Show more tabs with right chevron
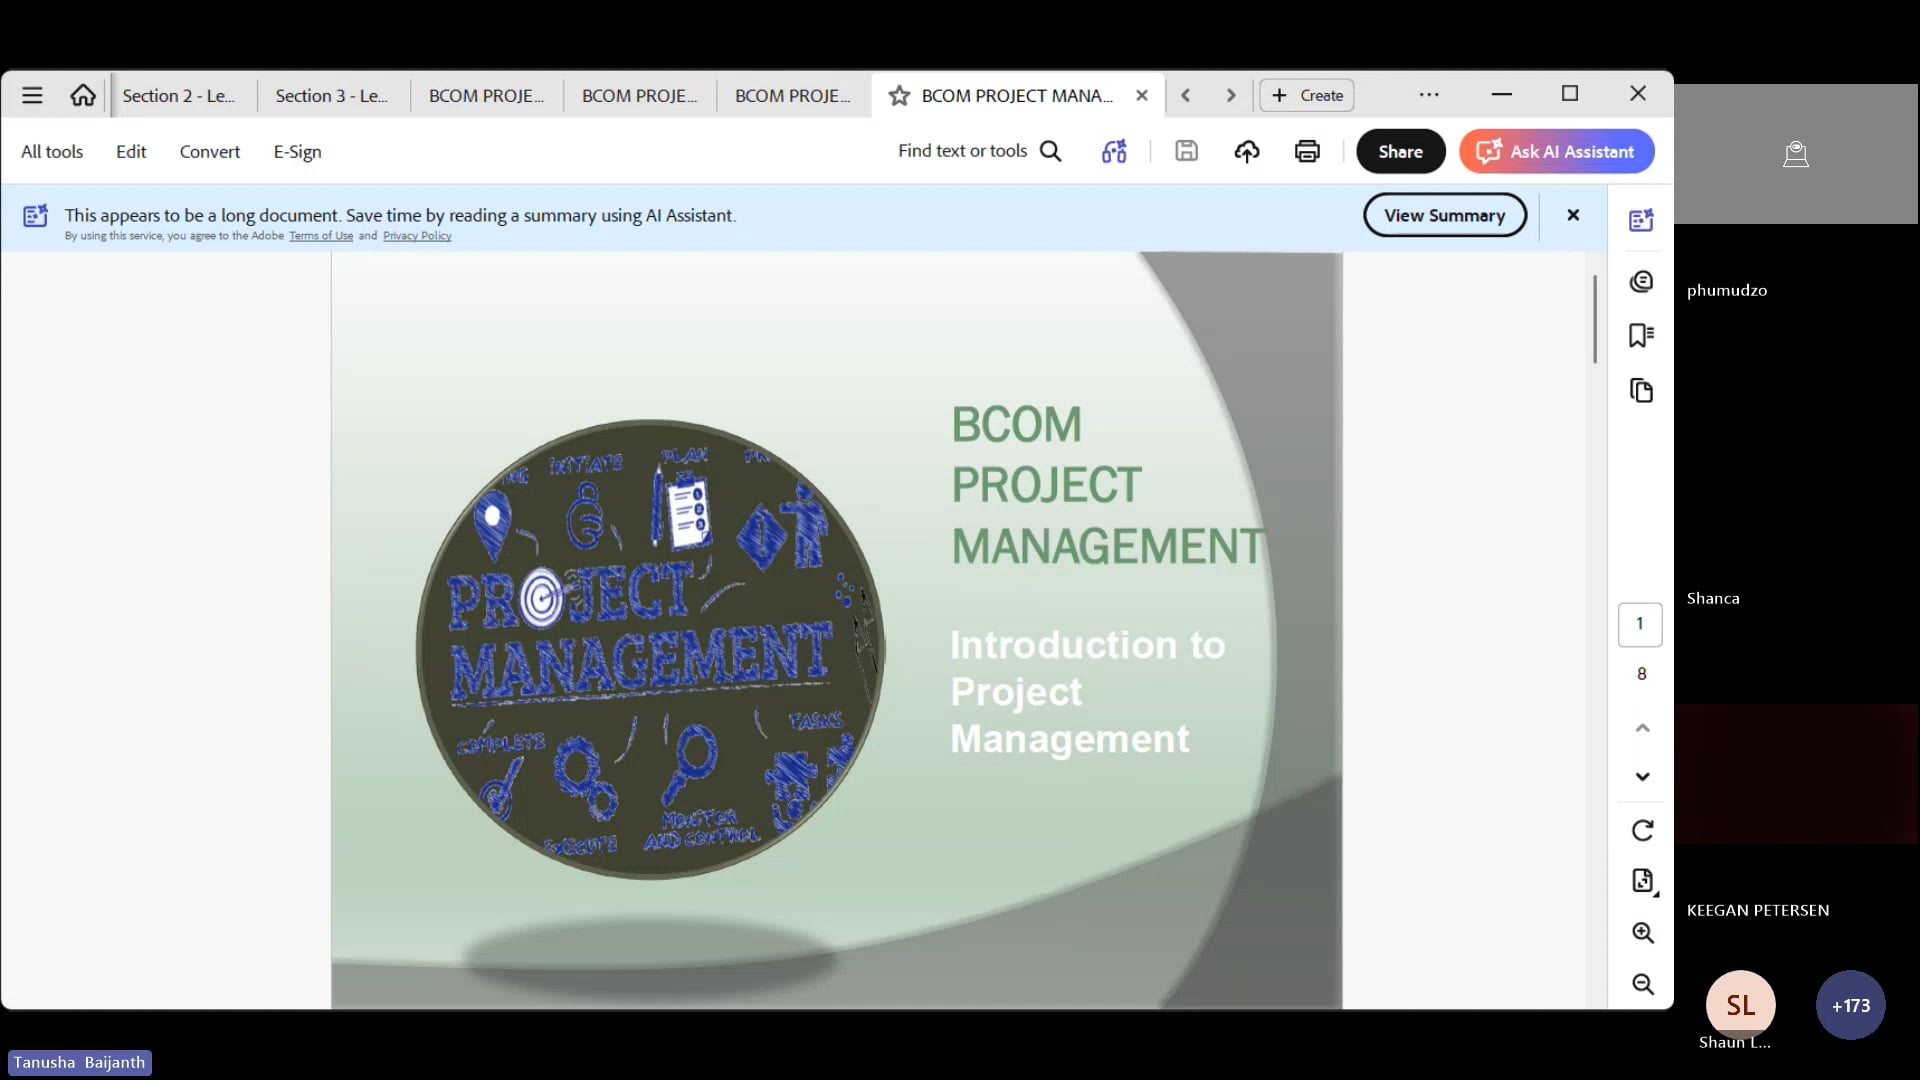 1231,96
